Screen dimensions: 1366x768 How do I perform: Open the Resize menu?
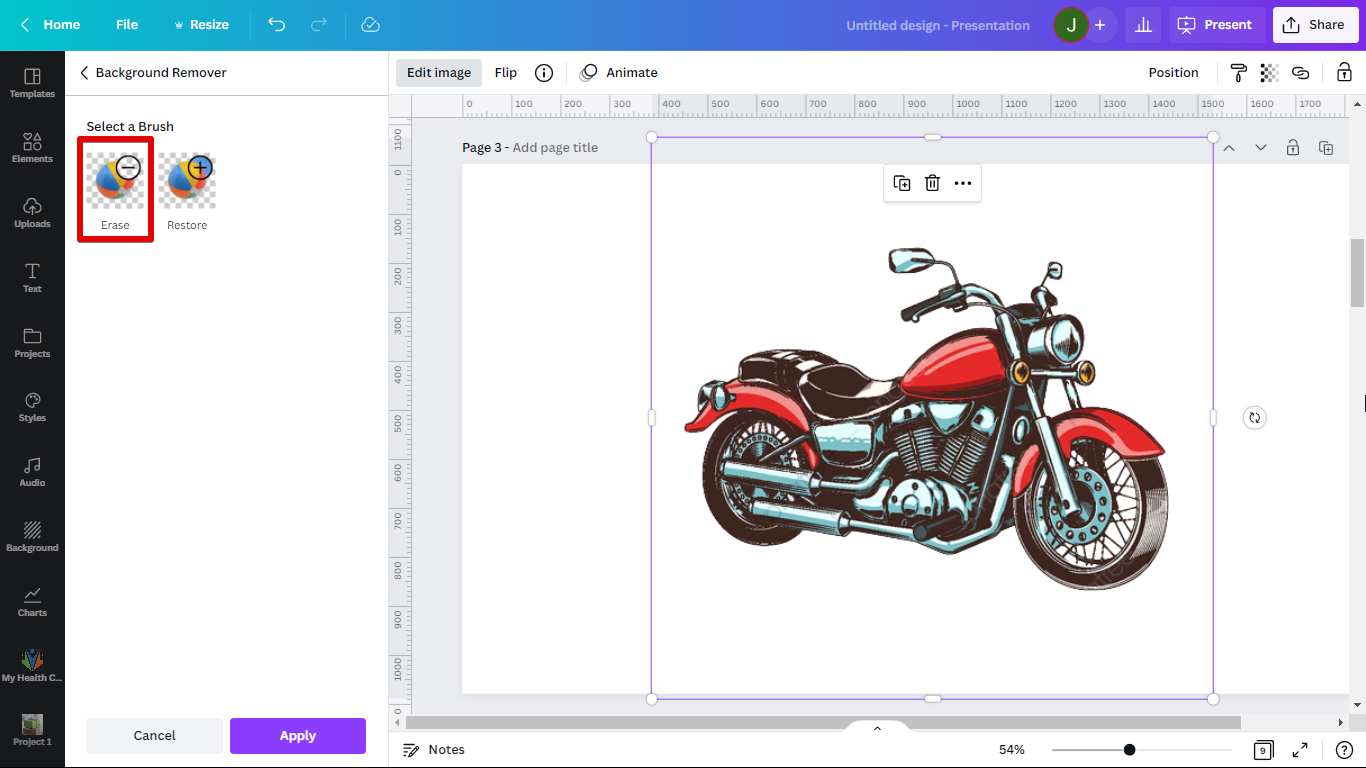[x=201, y=25]
